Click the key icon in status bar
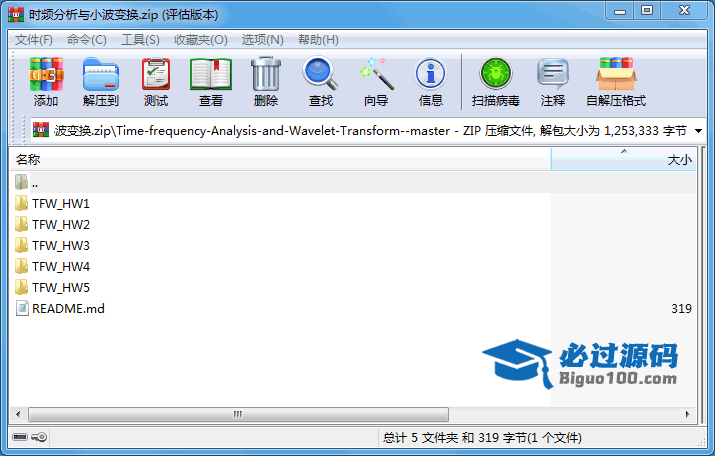Image resolution: width=715 pixels, height=456 pixels. point(39,437)
